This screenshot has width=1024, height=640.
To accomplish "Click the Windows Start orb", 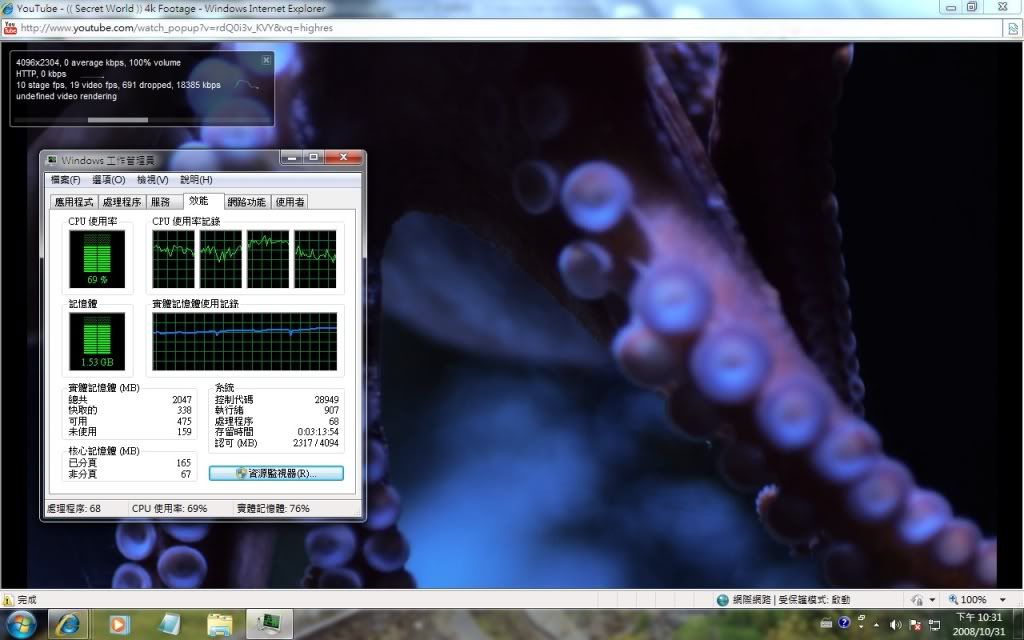I will click(19, 625).
